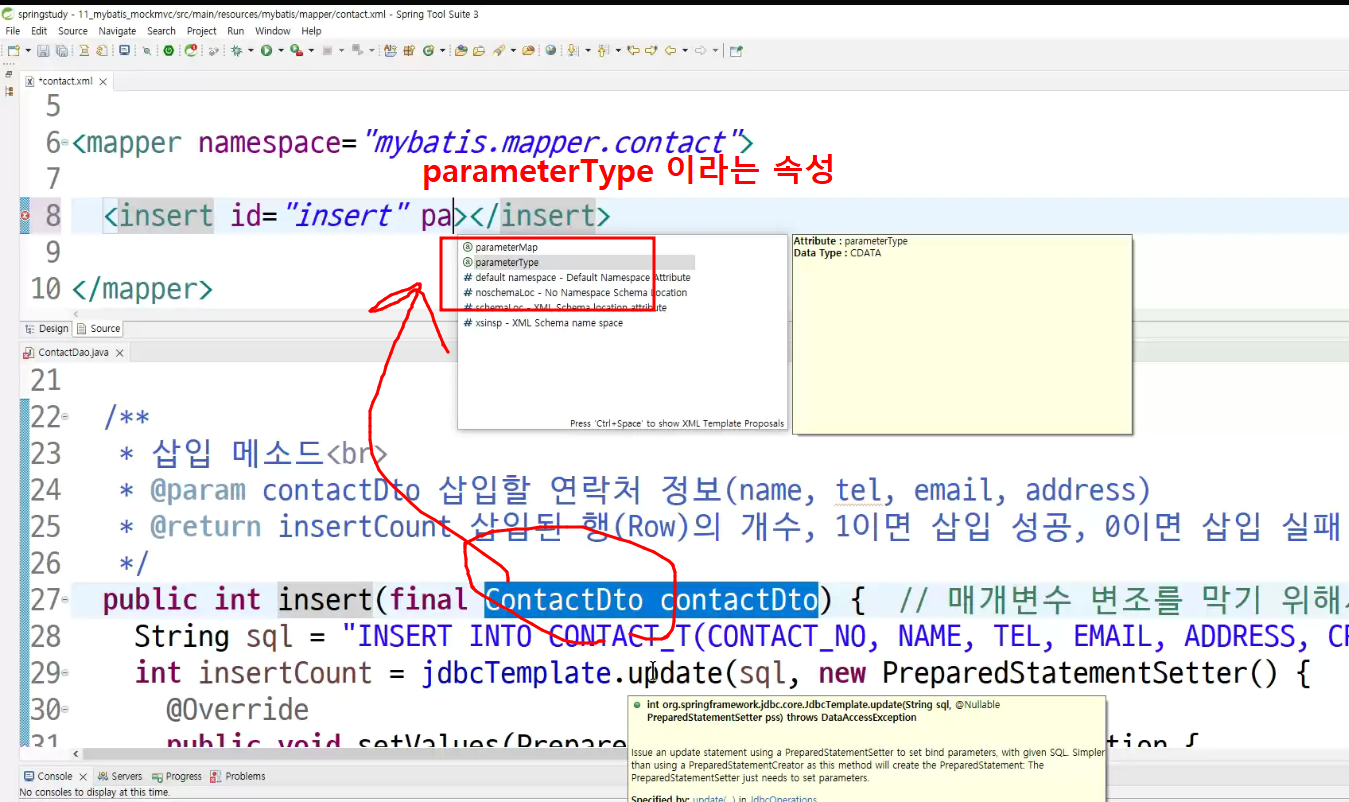Screen dimensions: 1349x802
Task: Click the Search flashlight toolbar icon
Action: pyautogui.click(x=498, y=50)
